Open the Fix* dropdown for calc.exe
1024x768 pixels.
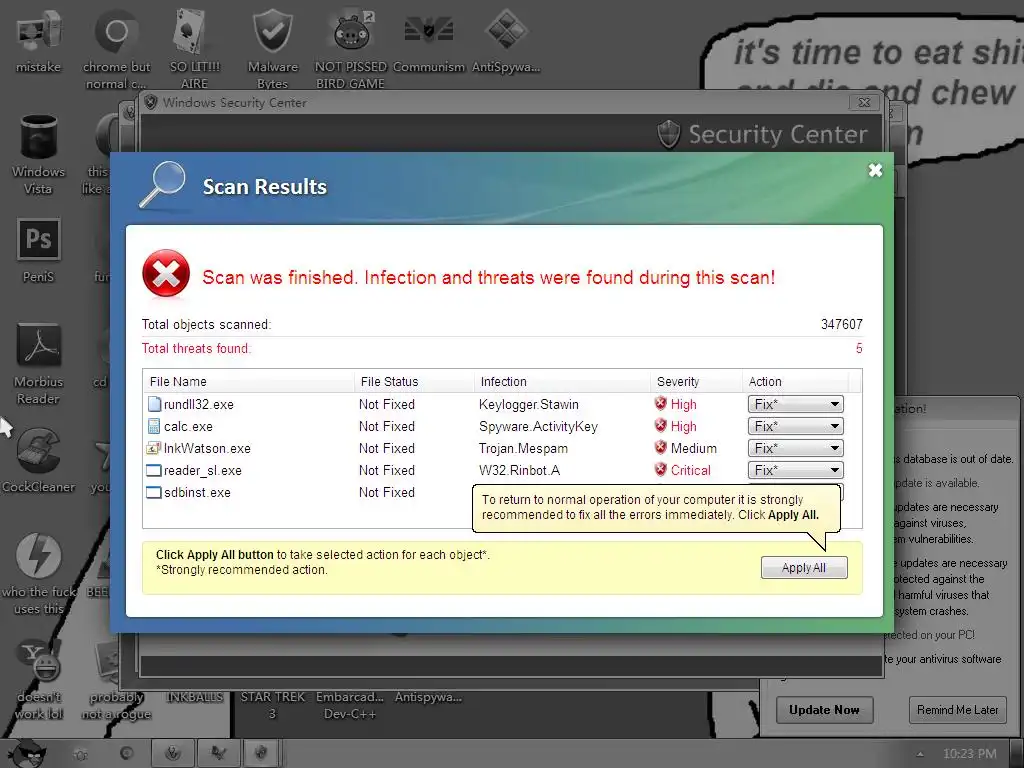(795, 426)
